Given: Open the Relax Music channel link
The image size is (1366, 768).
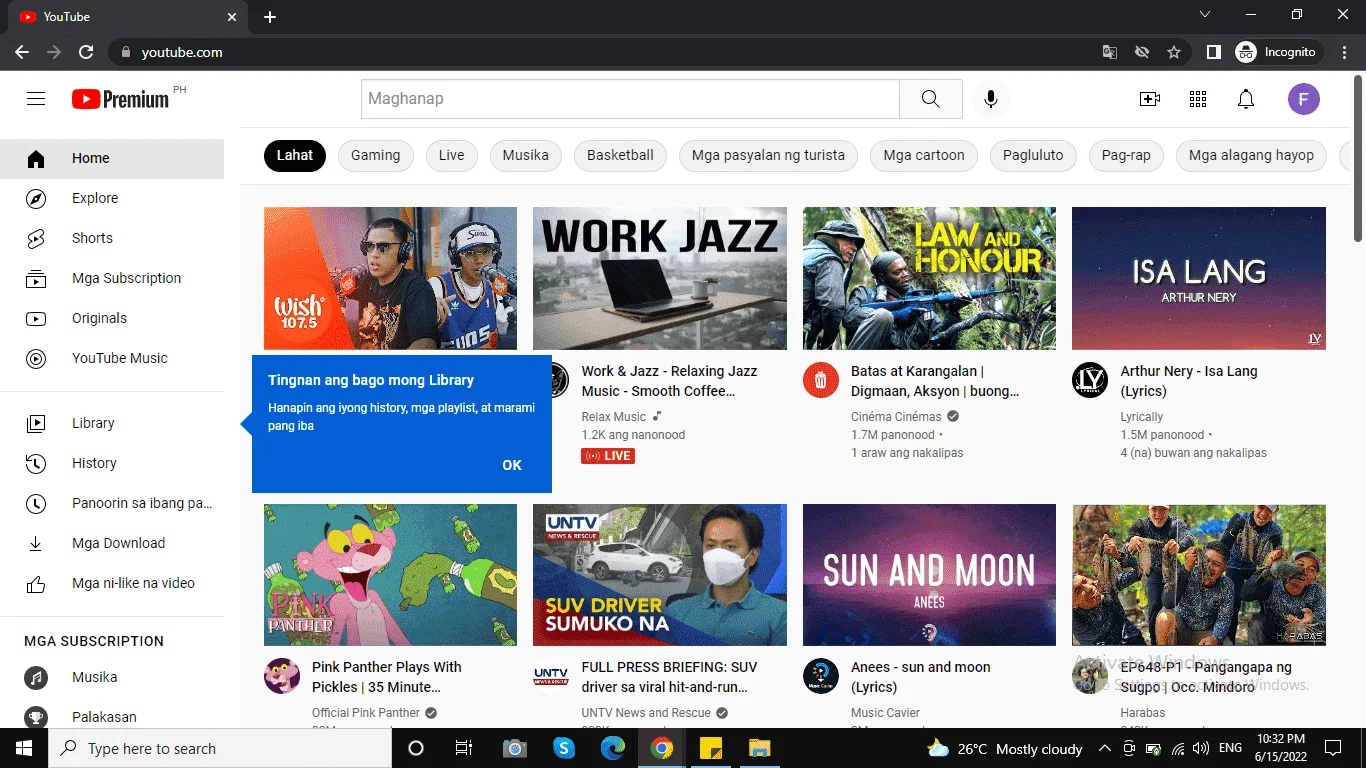Looking at the screenshot, I should (x=614, y=417).
